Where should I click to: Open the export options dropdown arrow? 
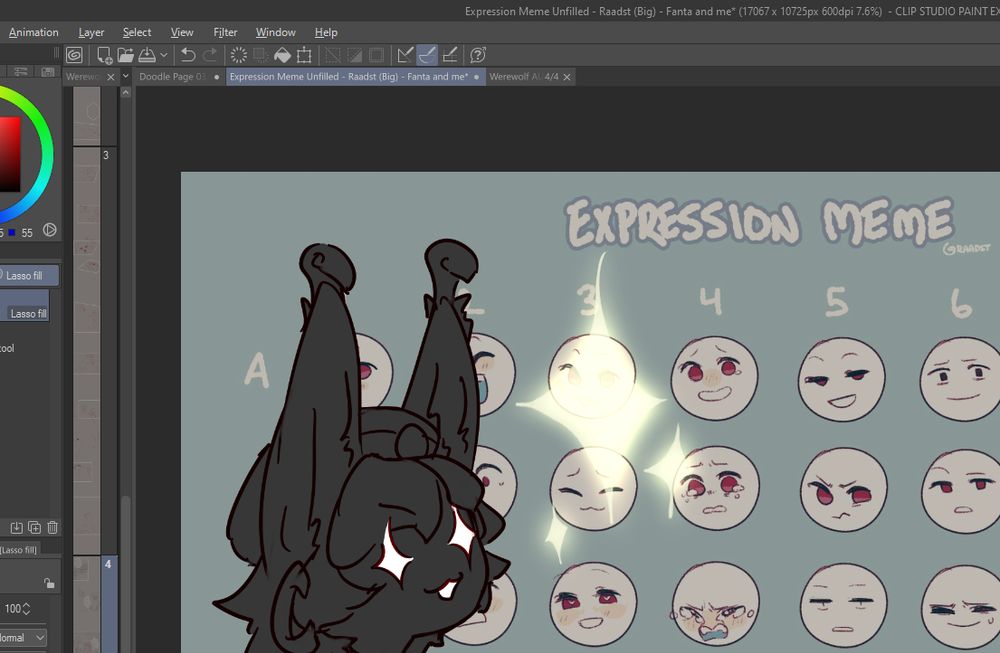tap(164, 54)
